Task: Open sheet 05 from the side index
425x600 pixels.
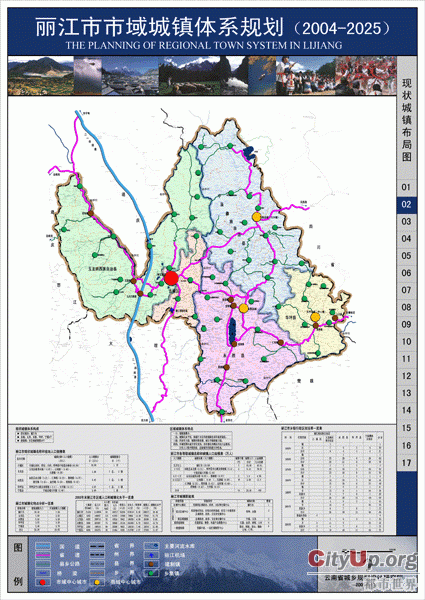Action: [406, 256]
